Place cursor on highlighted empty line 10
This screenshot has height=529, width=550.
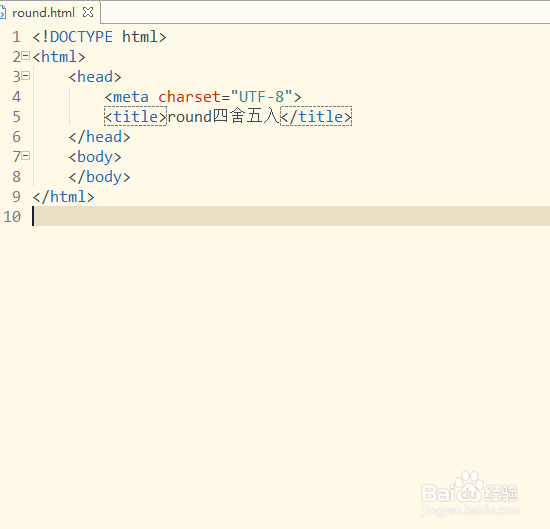pos(291,216)
